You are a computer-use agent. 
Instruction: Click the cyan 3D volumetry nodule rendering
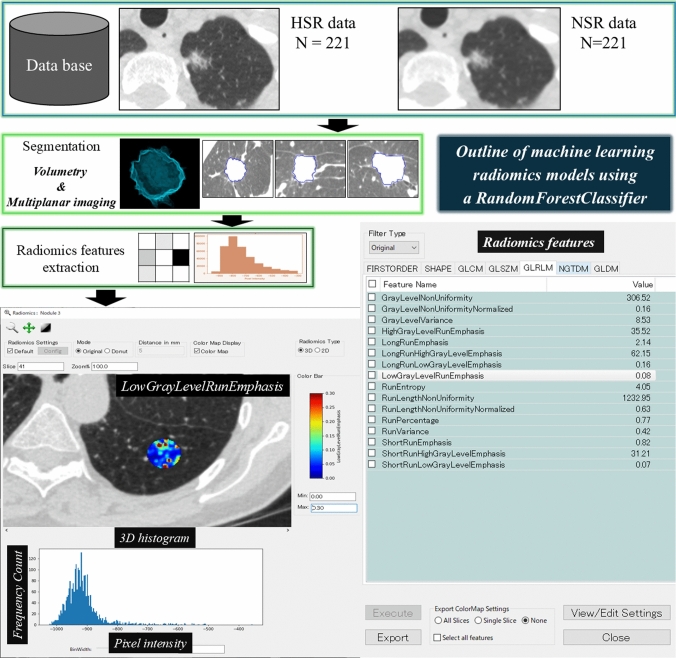click(x=158, y=175)
